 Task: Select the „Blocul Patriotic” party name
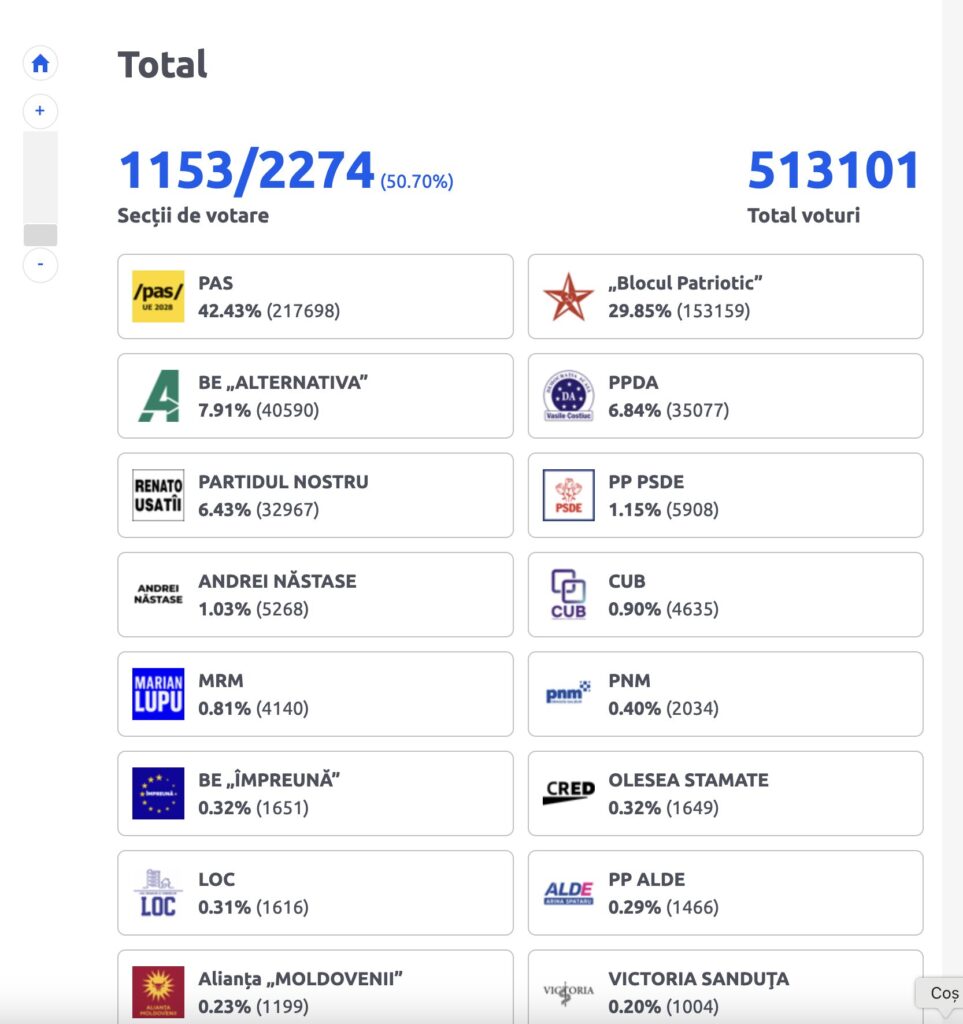[x=686, y=283]
